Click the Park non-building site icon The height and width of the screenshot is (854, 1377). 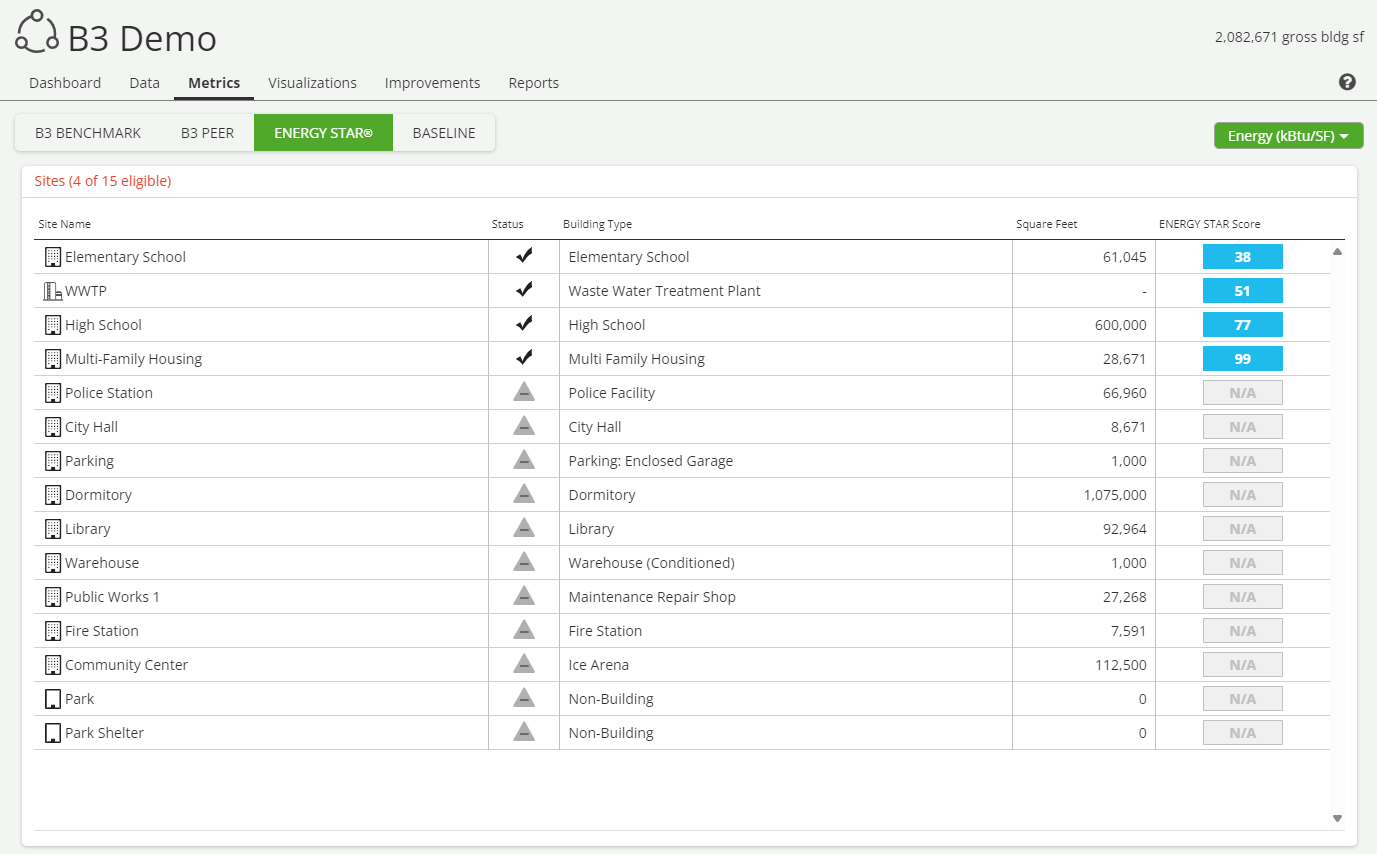(x=52, y=699)
